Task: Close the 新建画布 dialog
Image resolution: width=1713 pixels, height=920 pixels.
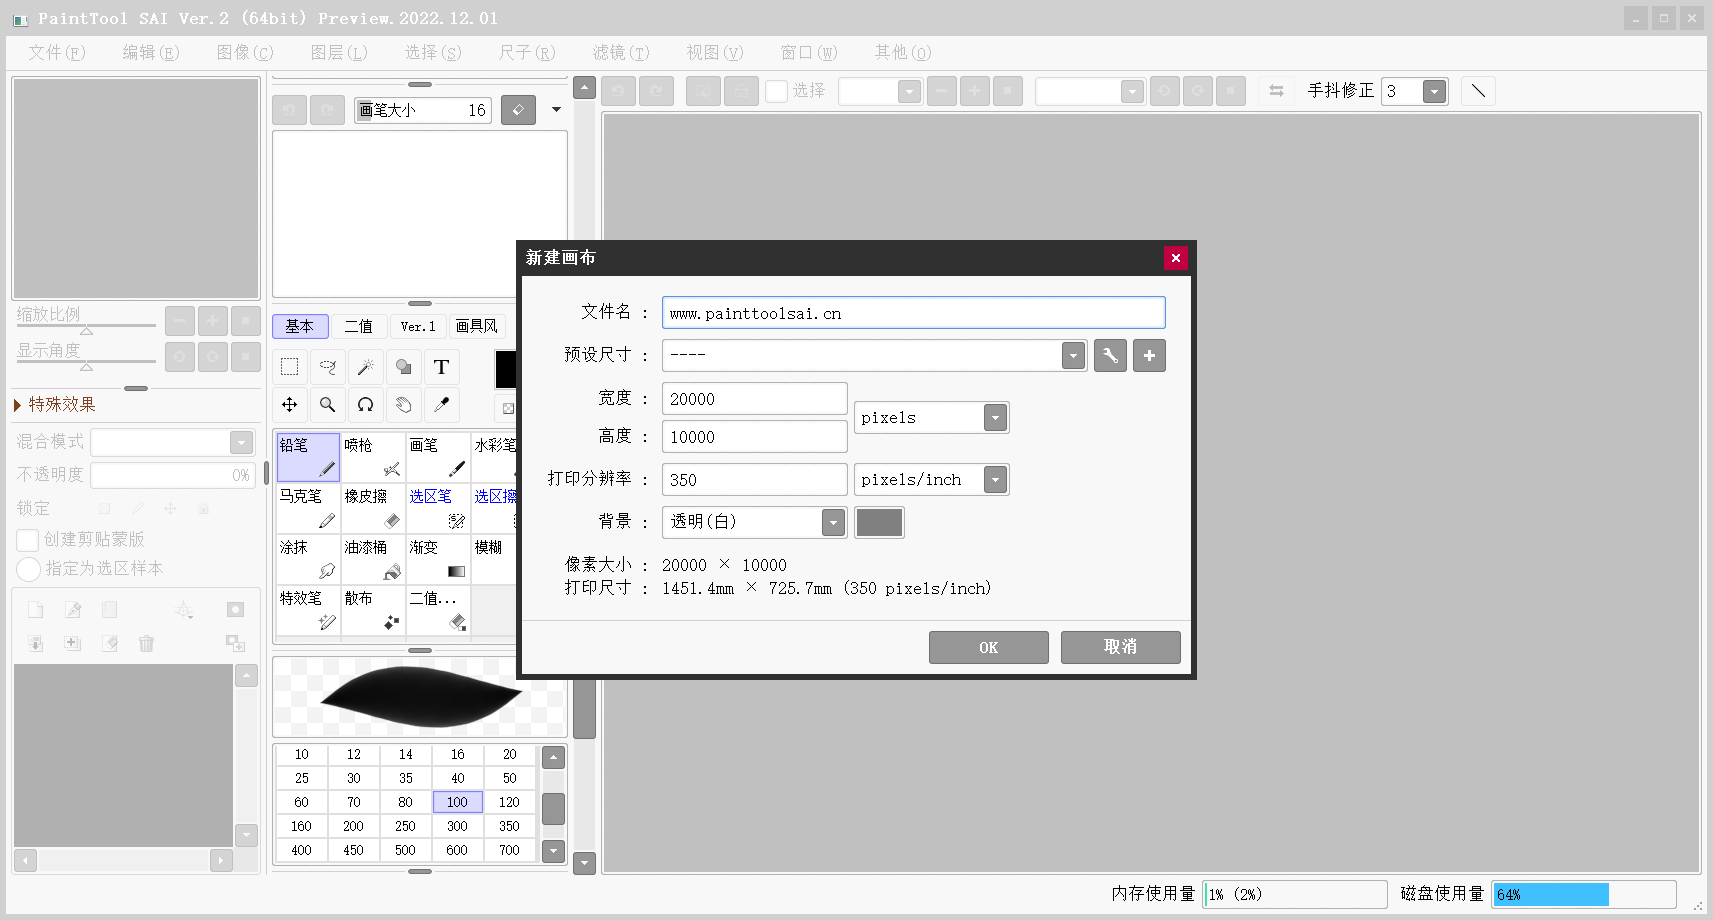Action: [1176, 258]
